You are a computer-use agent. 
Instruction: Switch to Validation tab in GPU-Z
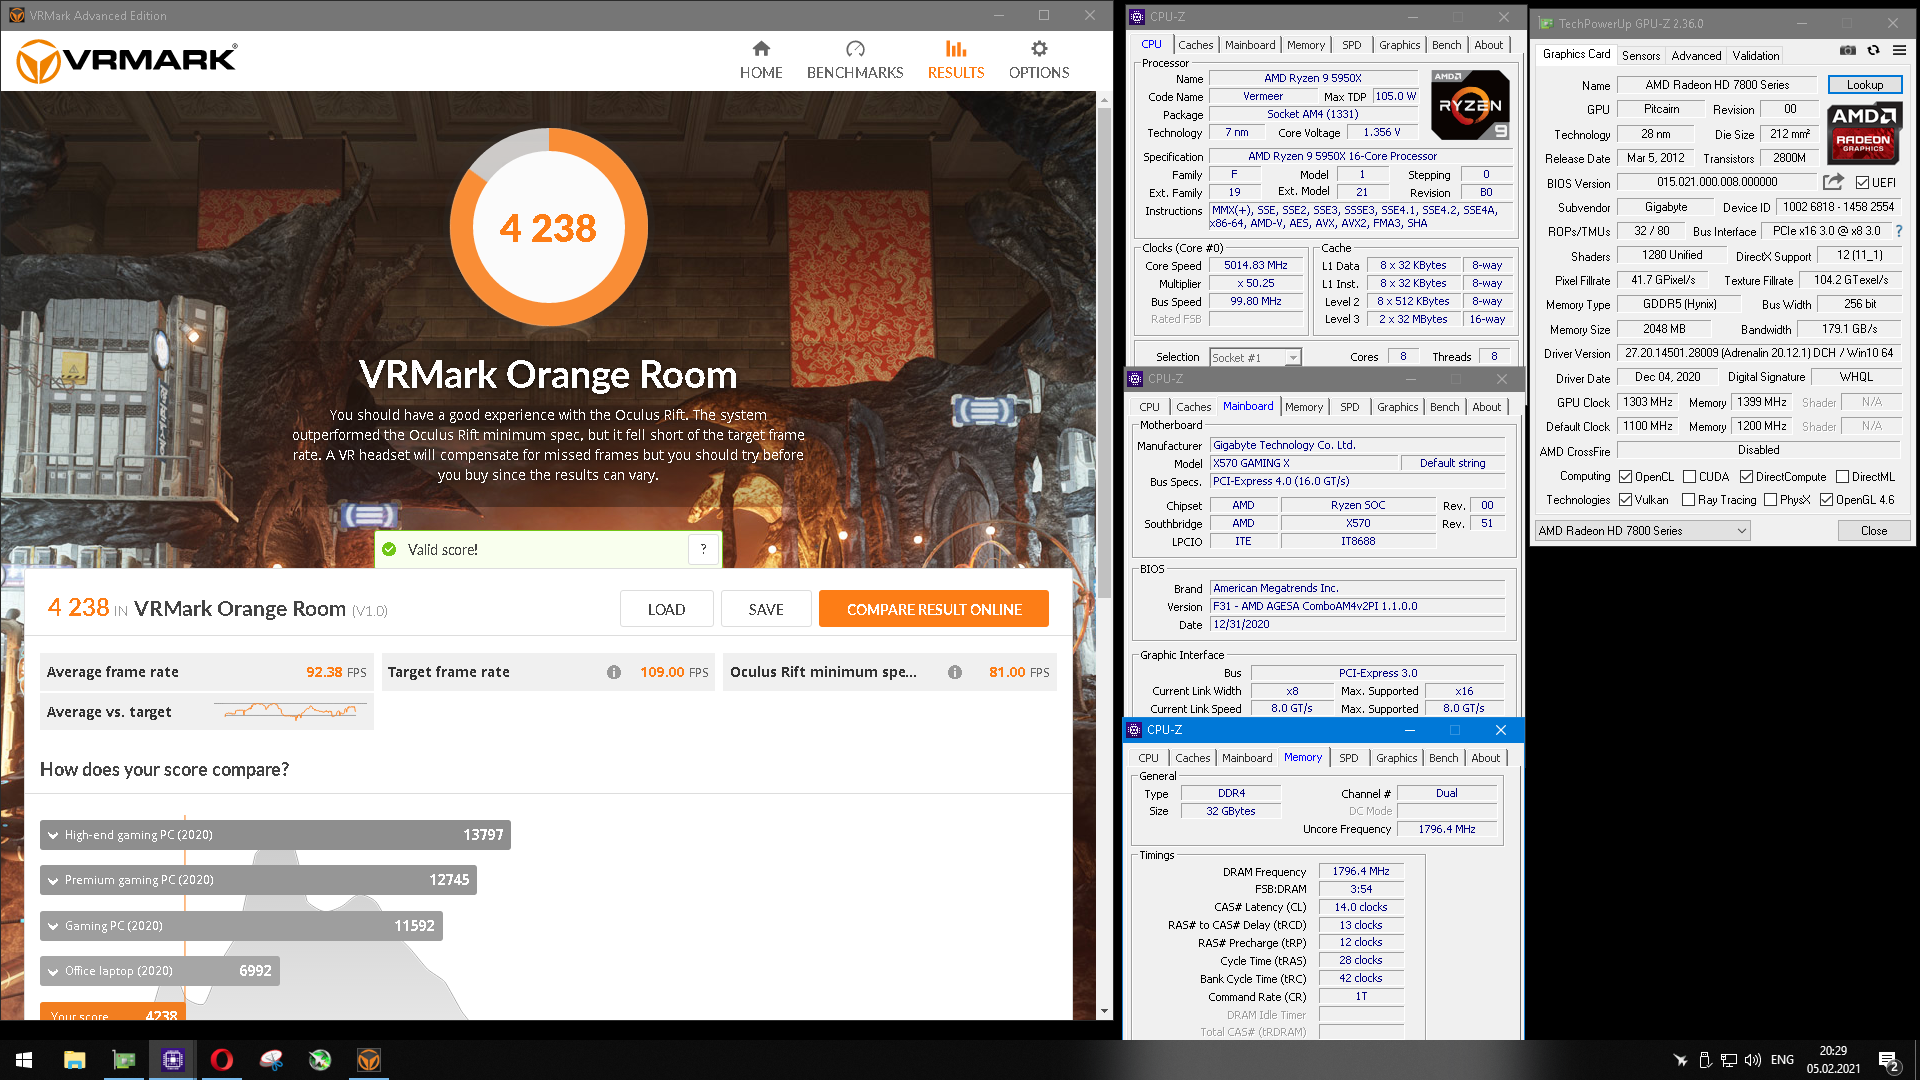click(1756, 56)
